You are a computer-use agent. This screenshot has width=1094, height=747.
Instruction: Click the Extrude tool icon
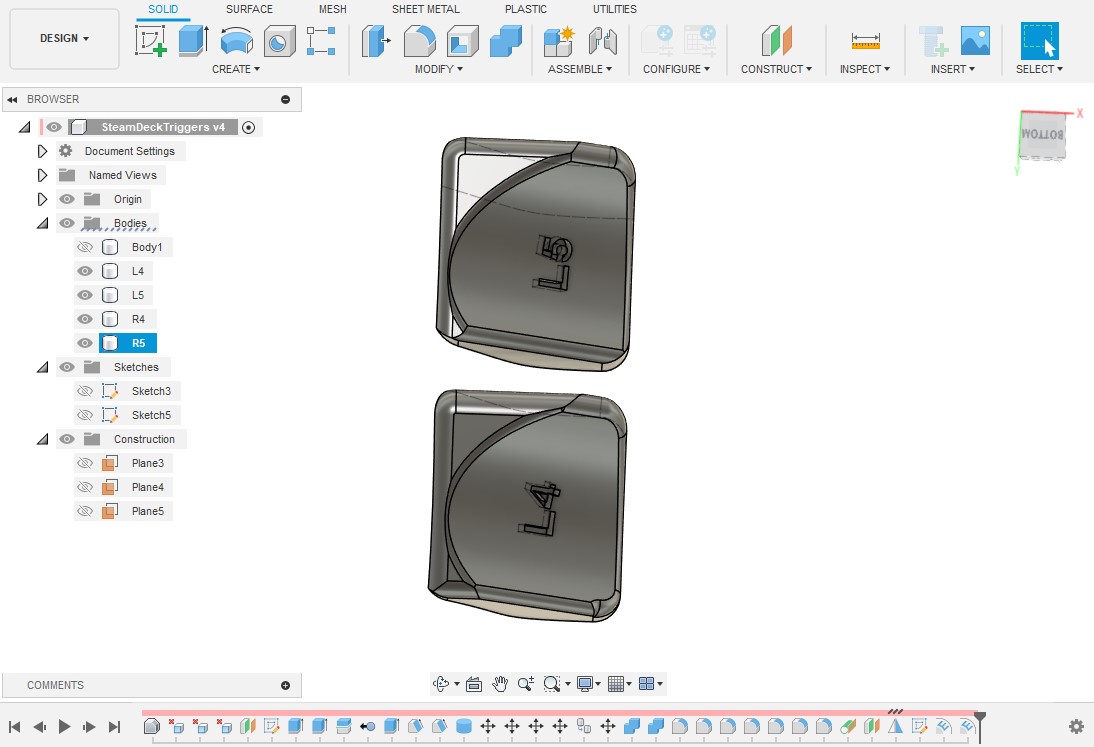192,41
